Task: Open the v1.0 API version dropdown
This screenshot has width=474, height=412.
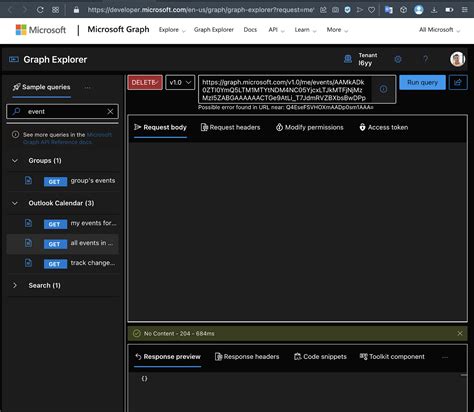Action: pos(180,82)
